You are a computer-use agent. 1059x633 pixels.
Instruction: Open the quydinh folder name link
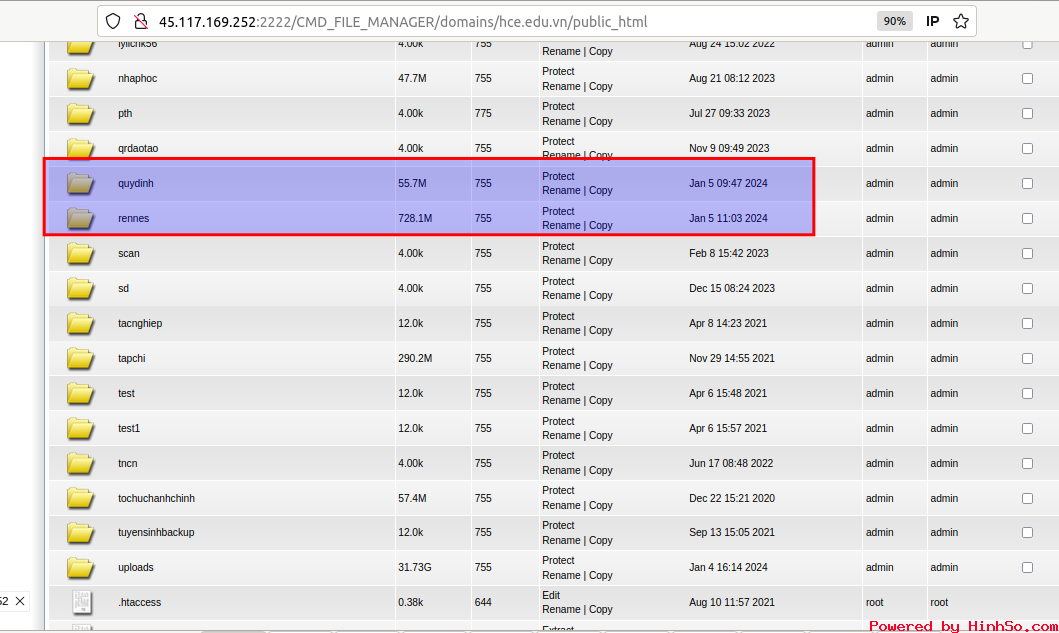(136, 183)
